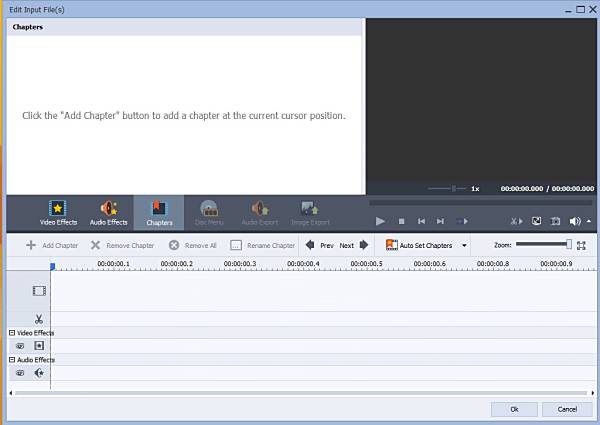Open the Image Export tab

pyautogui.click(x=310, y=213)
